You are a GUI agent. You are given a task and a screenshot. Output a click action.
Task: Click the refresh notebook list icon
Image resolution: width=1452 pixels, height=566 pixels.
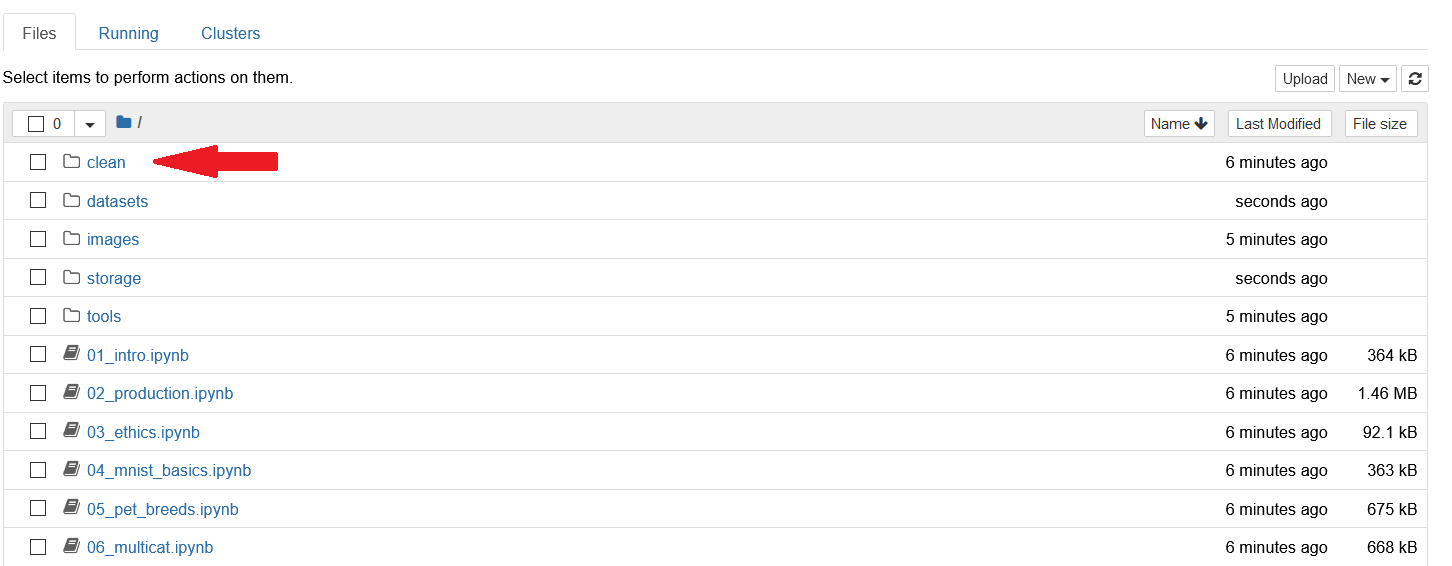pos(1415,79)
